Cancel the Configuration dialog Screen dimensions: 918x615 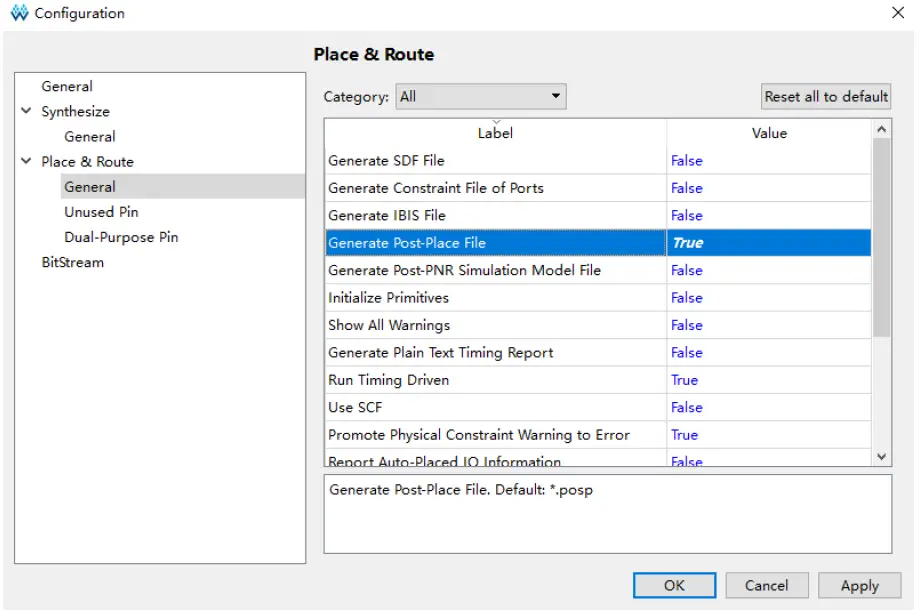click(x=767, y=586)
